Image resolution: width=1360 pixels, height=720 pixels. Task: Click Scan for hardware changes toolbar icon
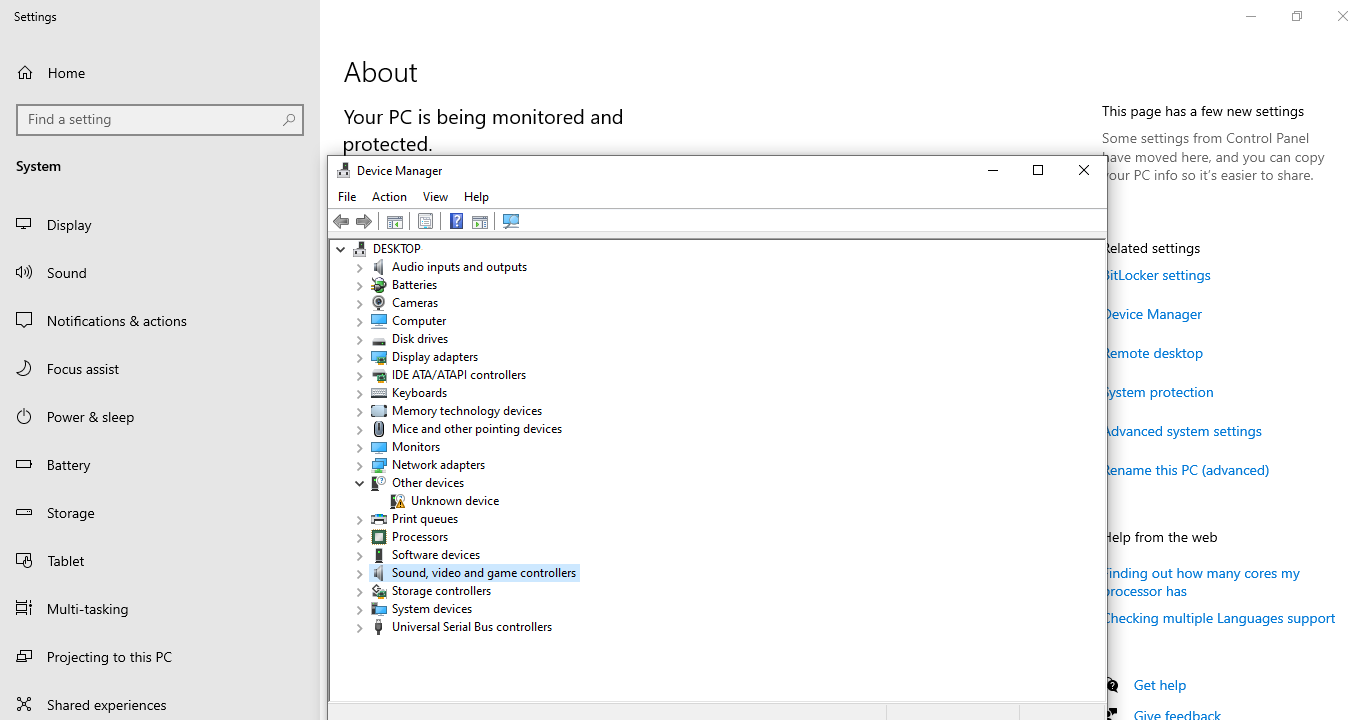click(x=511, y=221)
